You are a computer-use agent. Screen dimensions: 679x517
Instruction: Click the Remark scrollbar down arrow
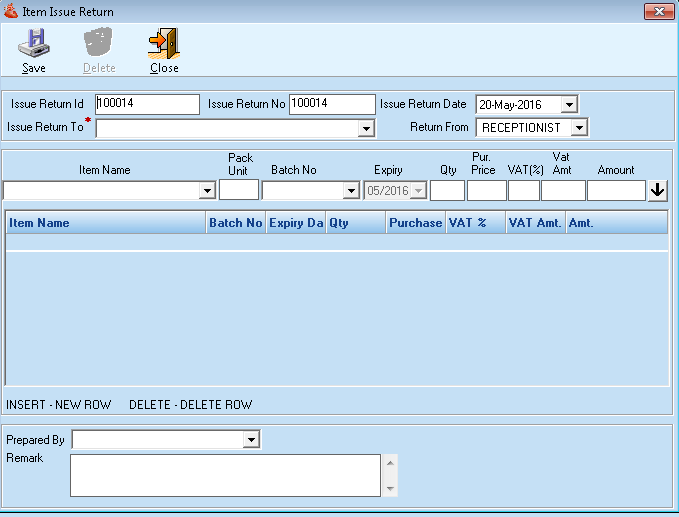pyautogui.click(x=390, y=488)
